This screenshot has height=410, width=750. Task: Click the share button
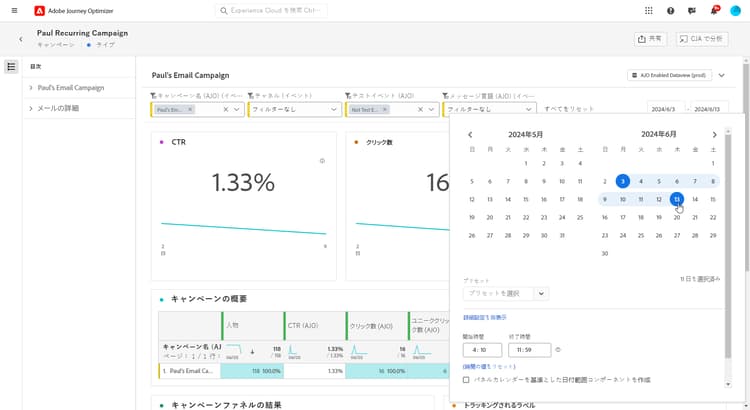tap(650, 39)
